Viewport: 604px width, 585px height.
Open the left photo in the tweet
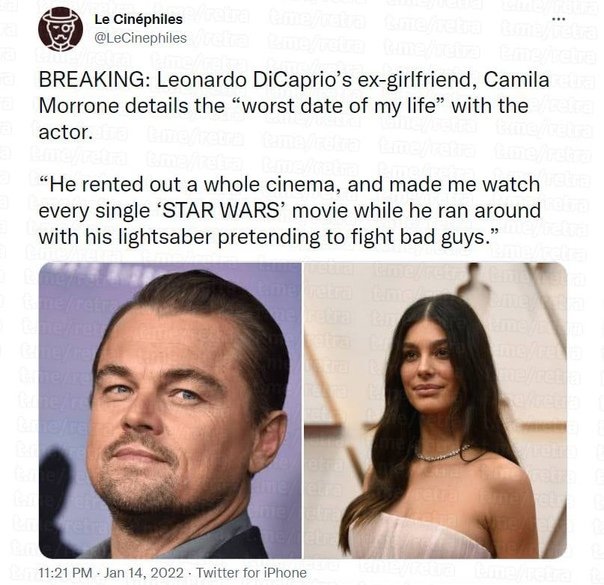(170, 410)
